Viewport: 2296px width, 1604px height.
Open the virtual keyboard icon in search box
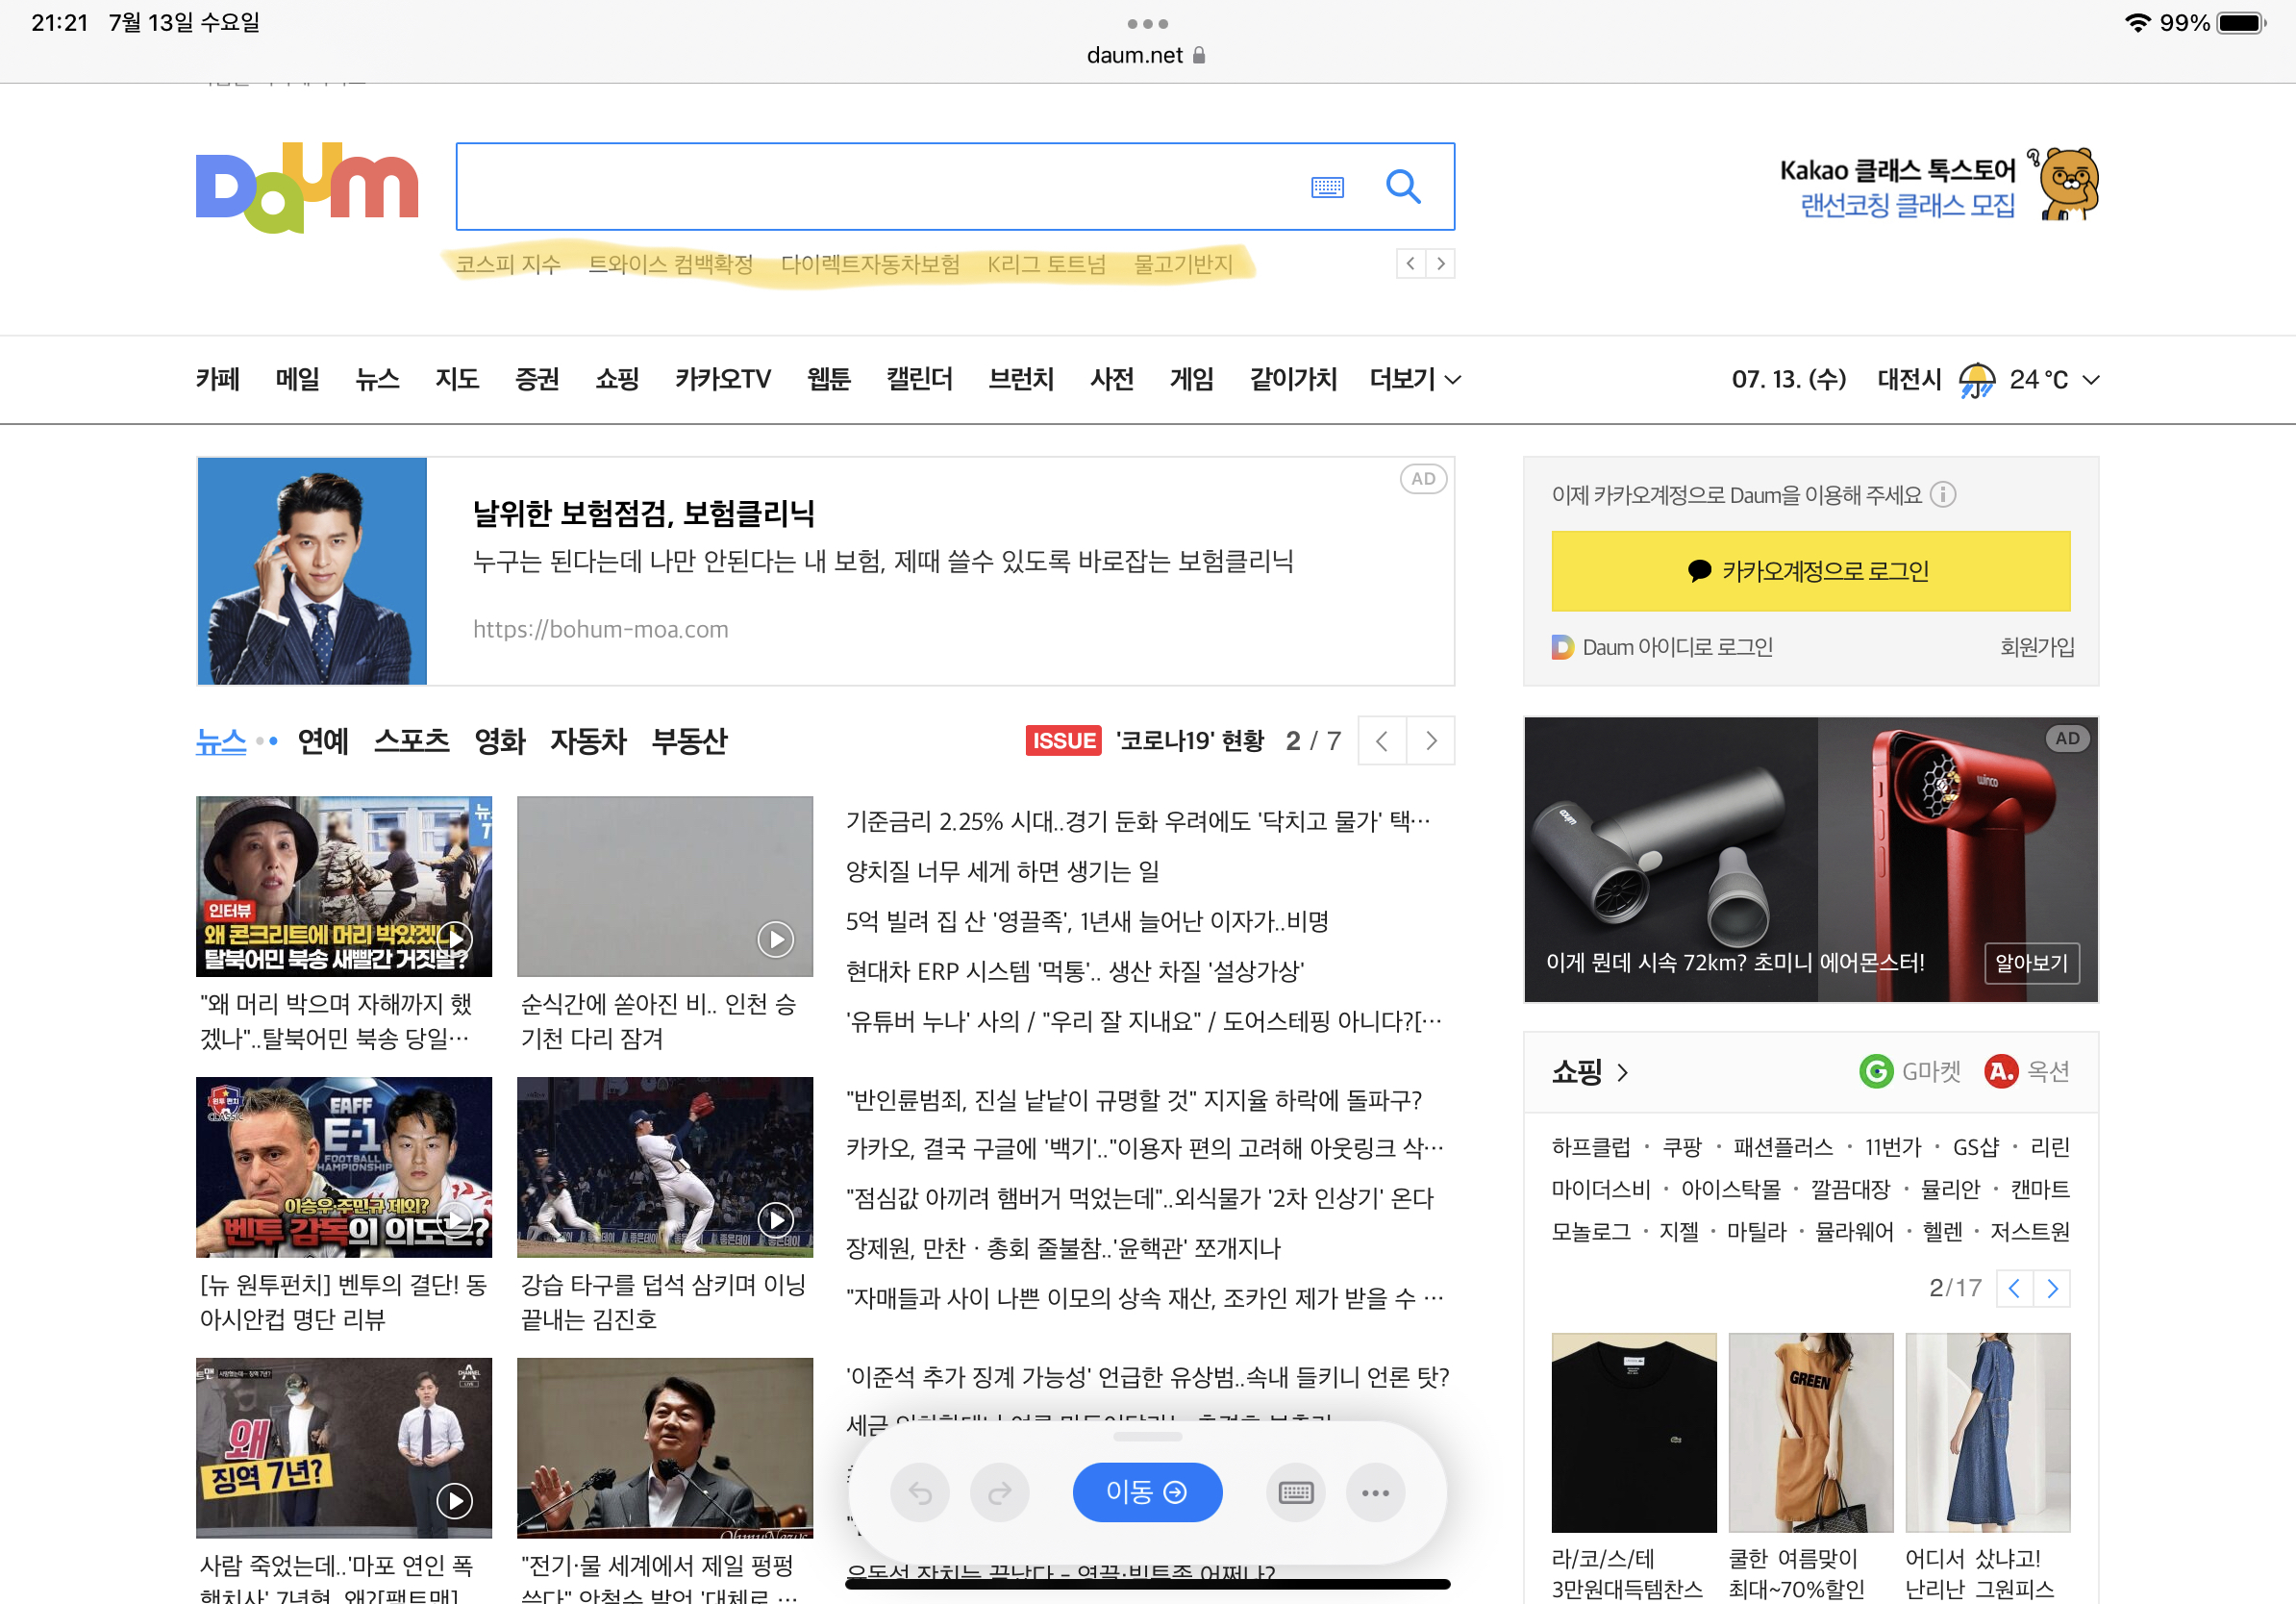click(1327, 187)
